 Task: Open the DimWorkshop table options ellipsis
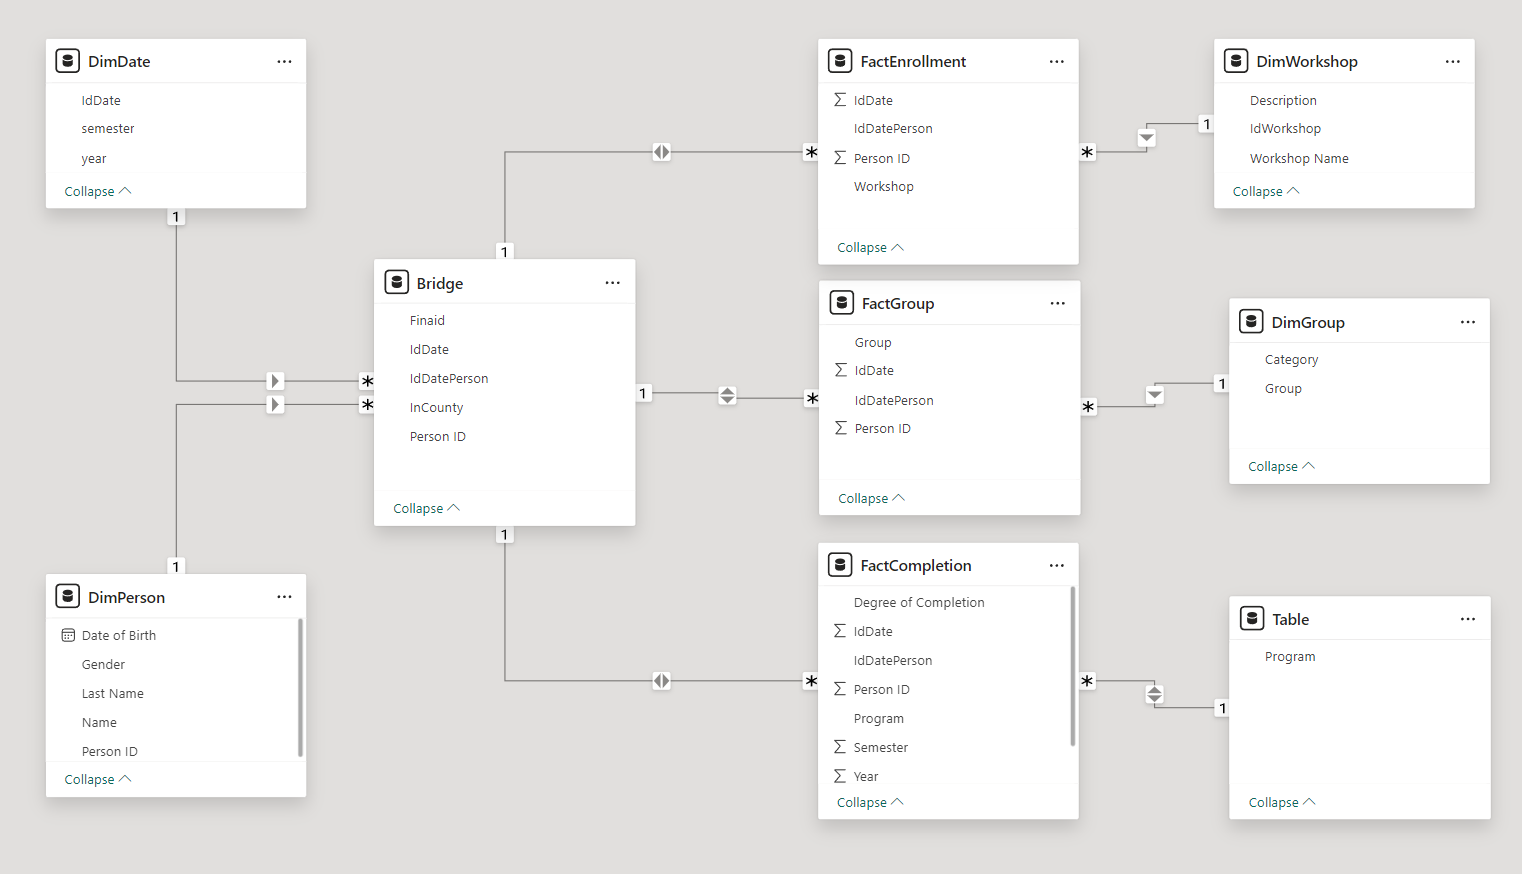click(x=1452, y=62)
